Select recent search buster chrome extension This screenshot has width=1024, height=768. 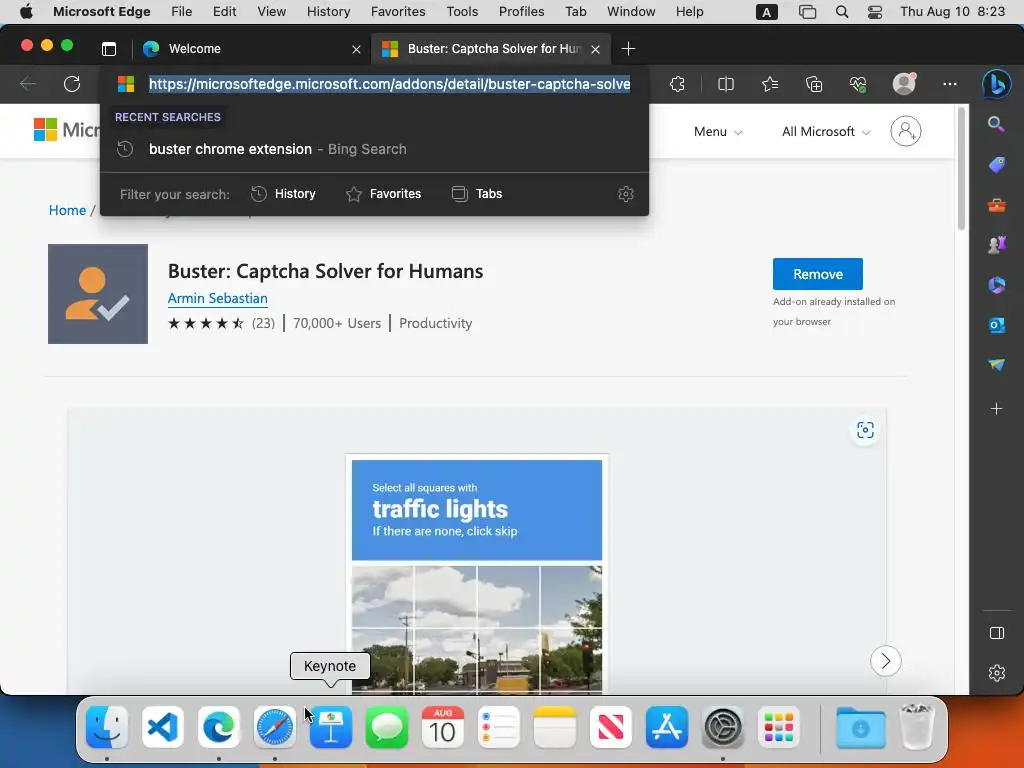click(374, 150)
